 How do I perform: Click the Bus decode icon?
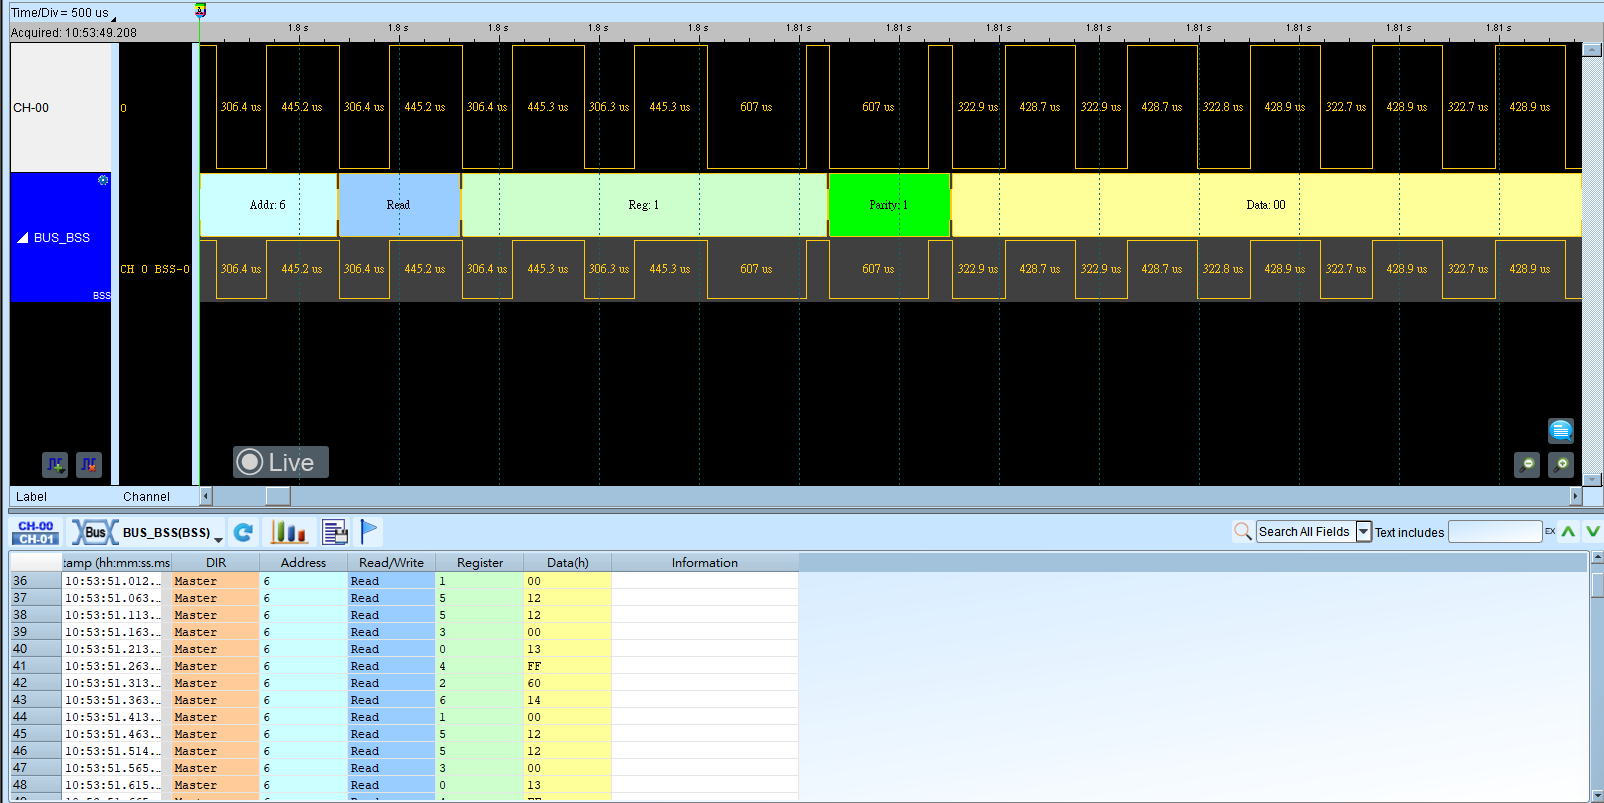tap(94, 532)
